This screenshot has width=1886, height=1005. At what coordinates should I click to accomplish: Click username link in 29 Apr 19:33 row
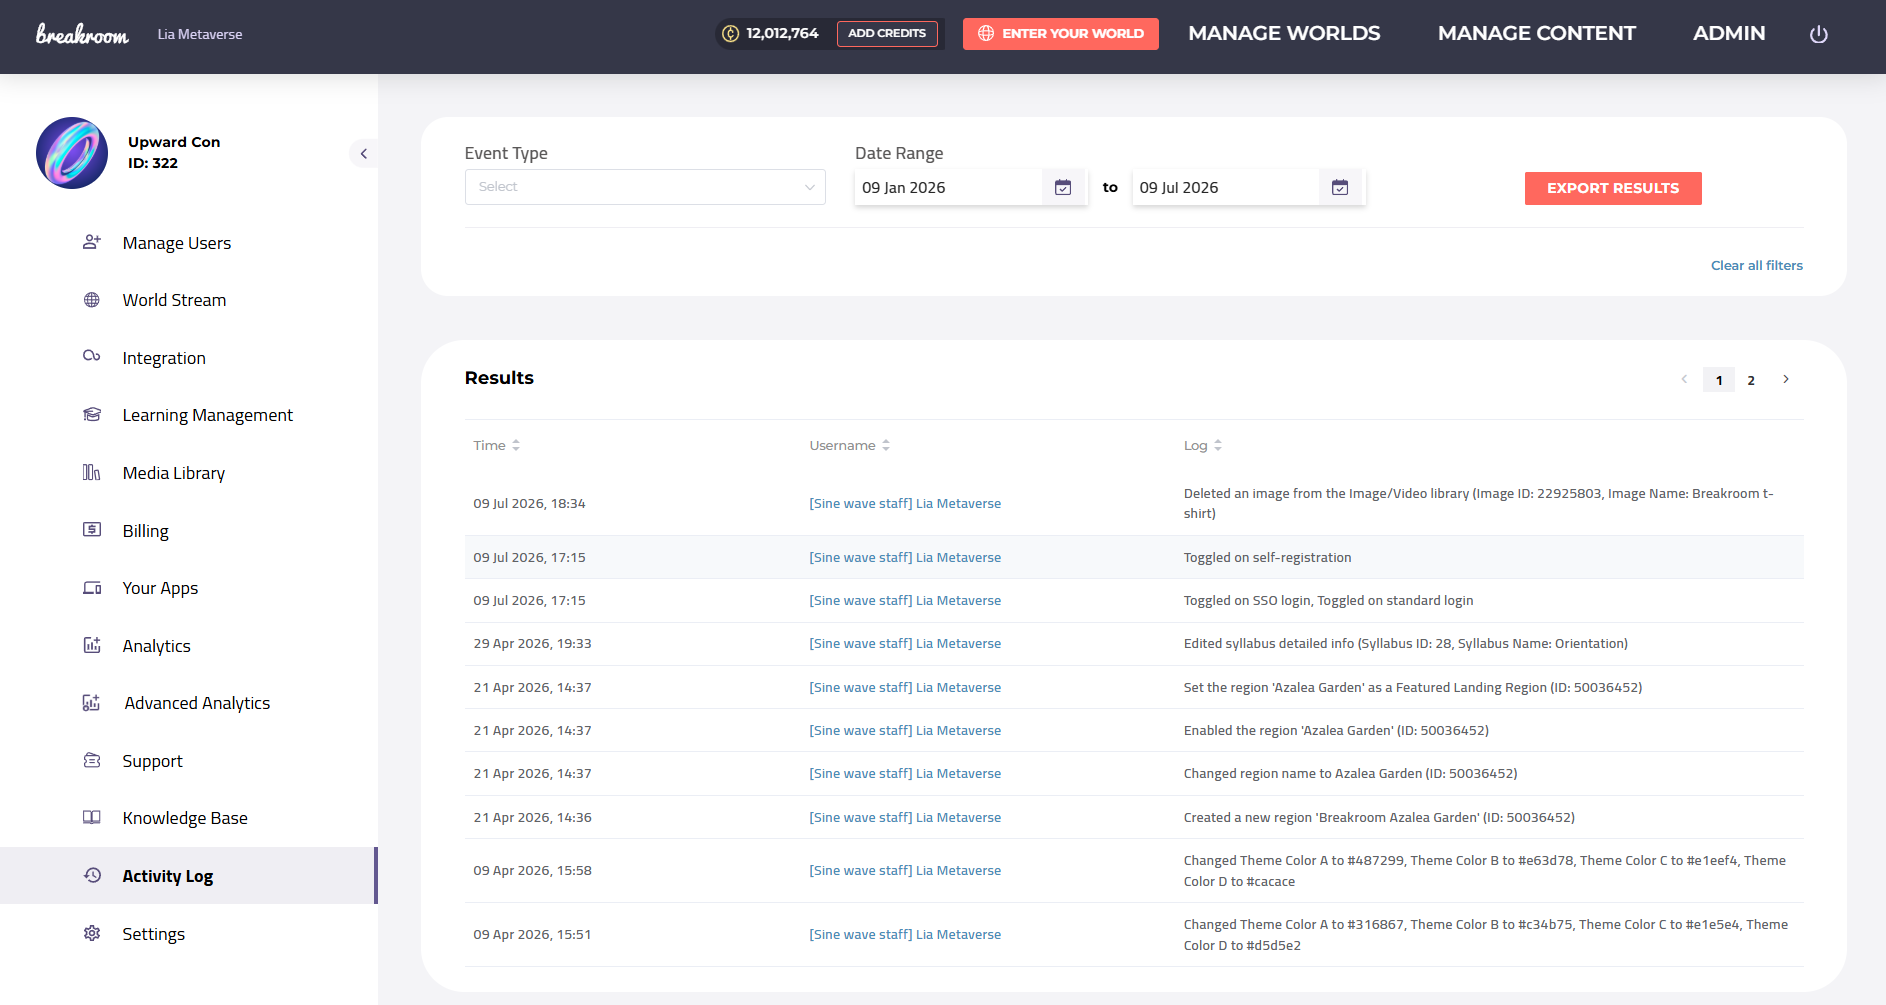point(905,643)
